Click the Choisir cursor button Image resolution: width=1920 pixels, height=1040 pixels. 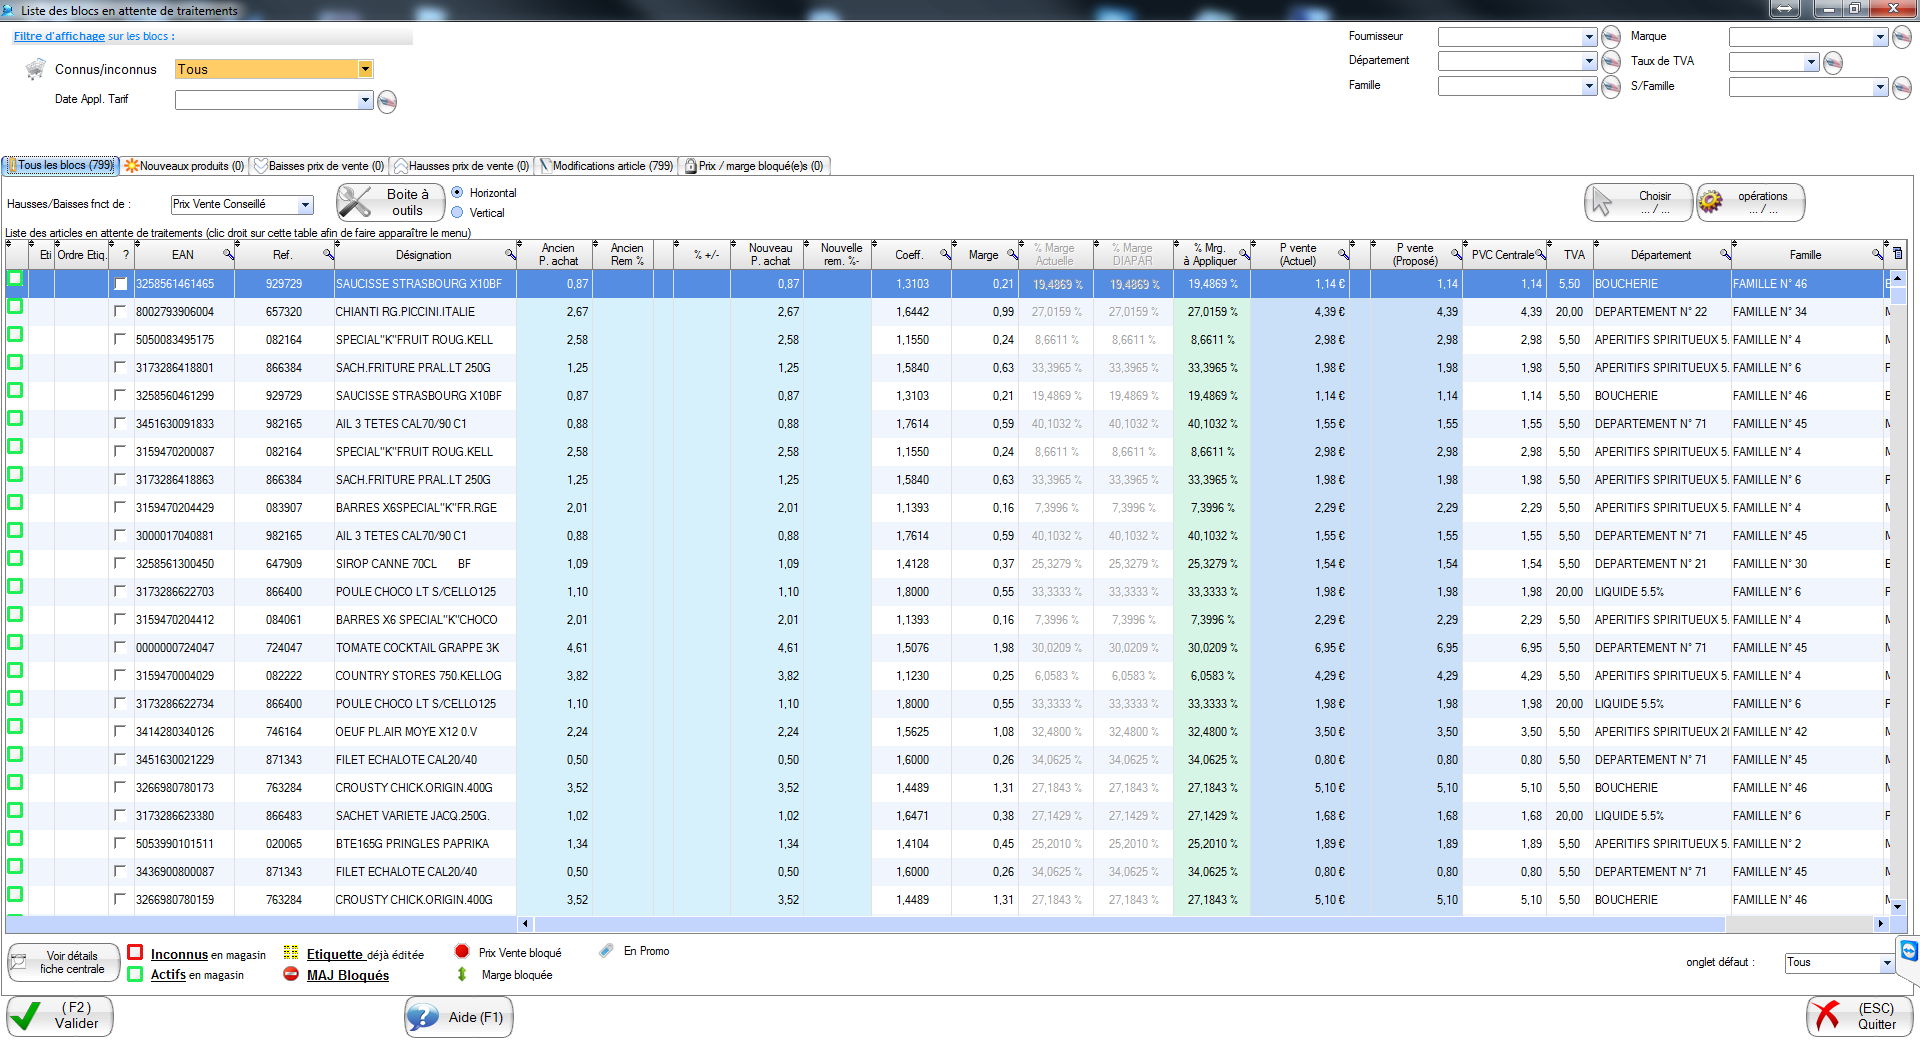point(1638,202)
